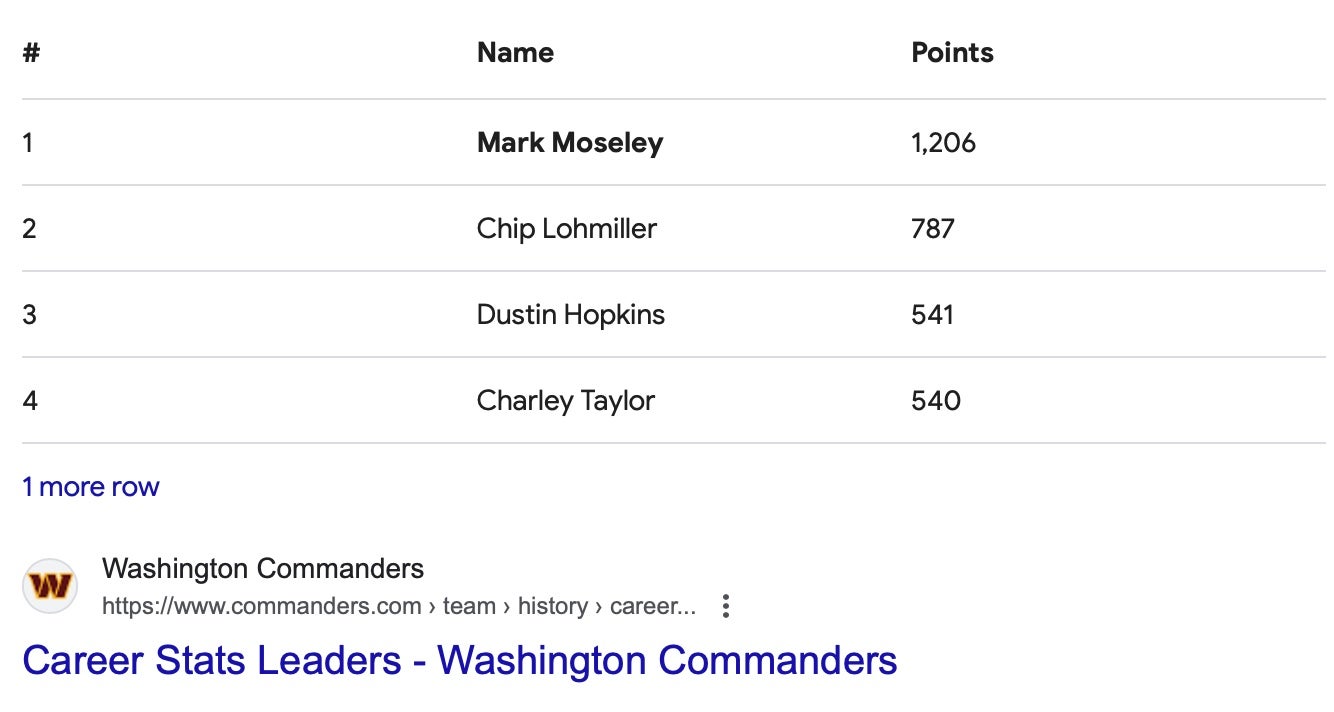Image resolution: width=1334 pixels, height=712 pixels.
Task: Click the 540 points value
Action: [x=936, y=401]
